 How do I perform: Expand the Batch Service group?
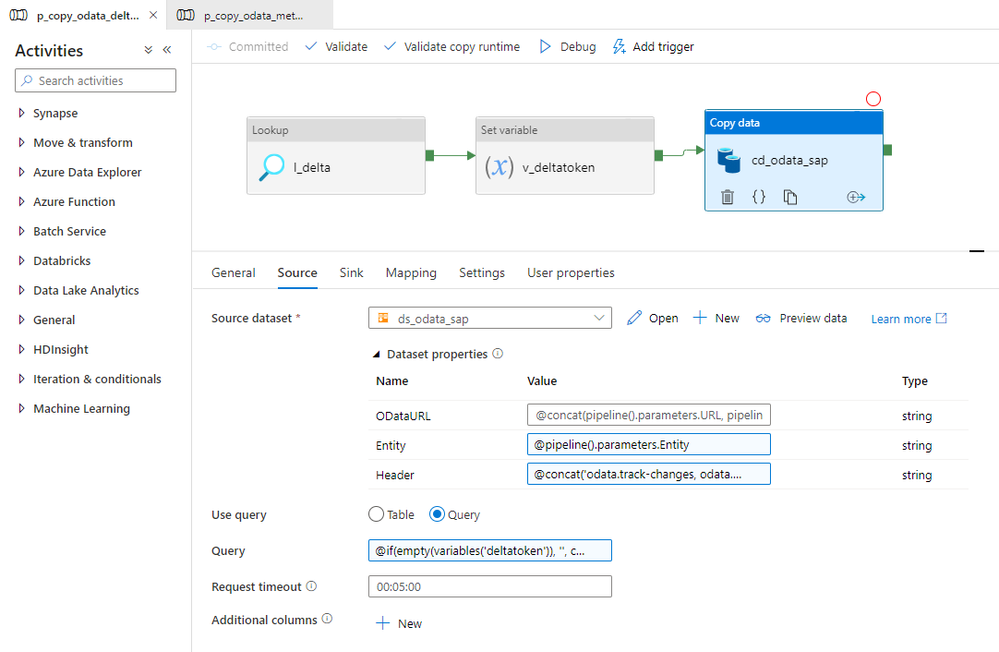[x=21, y=231]
